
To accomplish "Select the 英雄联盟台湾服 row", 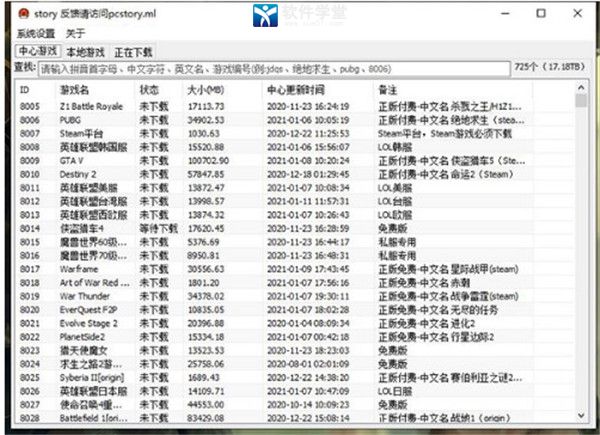I will (294, 201).
